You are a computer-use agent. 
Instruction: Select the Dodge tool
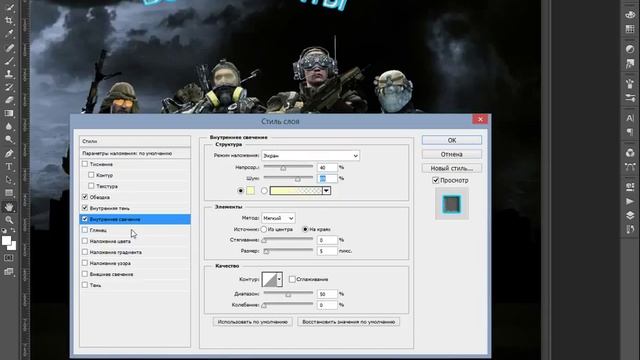(9, 139)
